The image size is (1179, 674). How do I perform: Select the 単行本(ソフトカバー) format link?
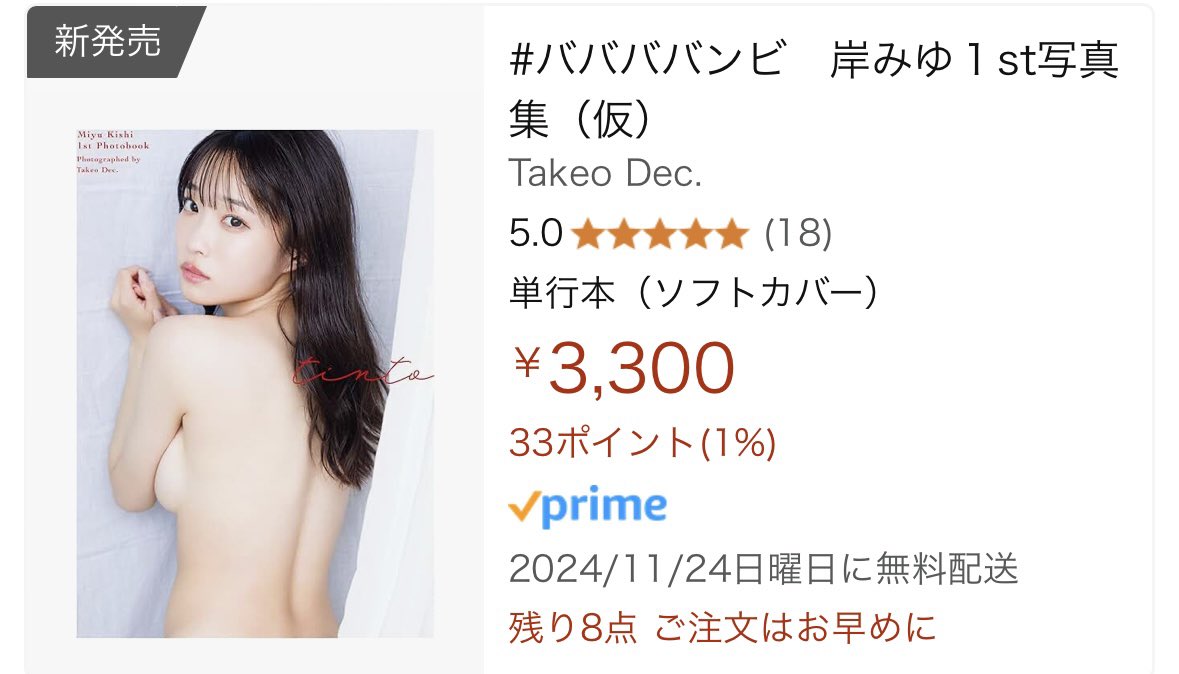click(x=694, y=292)
